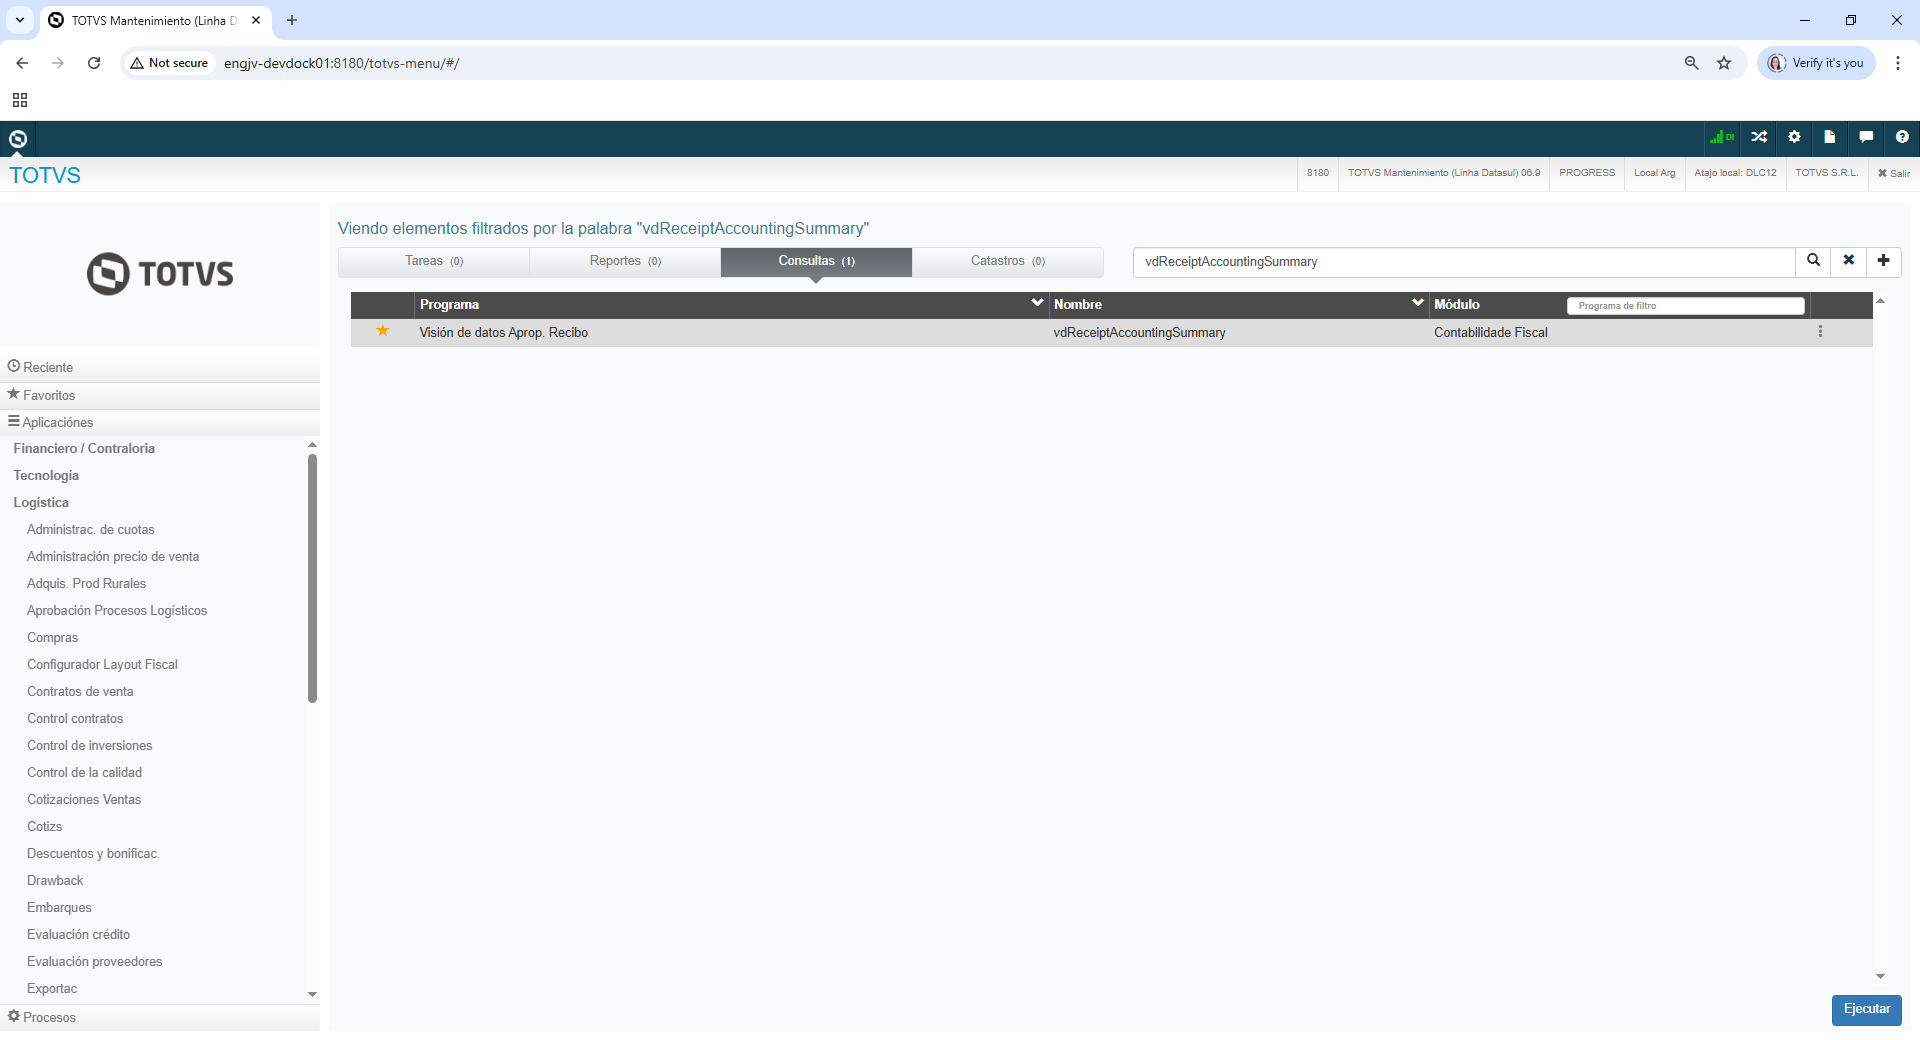Open a new browser tab
Screen dimensions: 1920x1040
292,20
